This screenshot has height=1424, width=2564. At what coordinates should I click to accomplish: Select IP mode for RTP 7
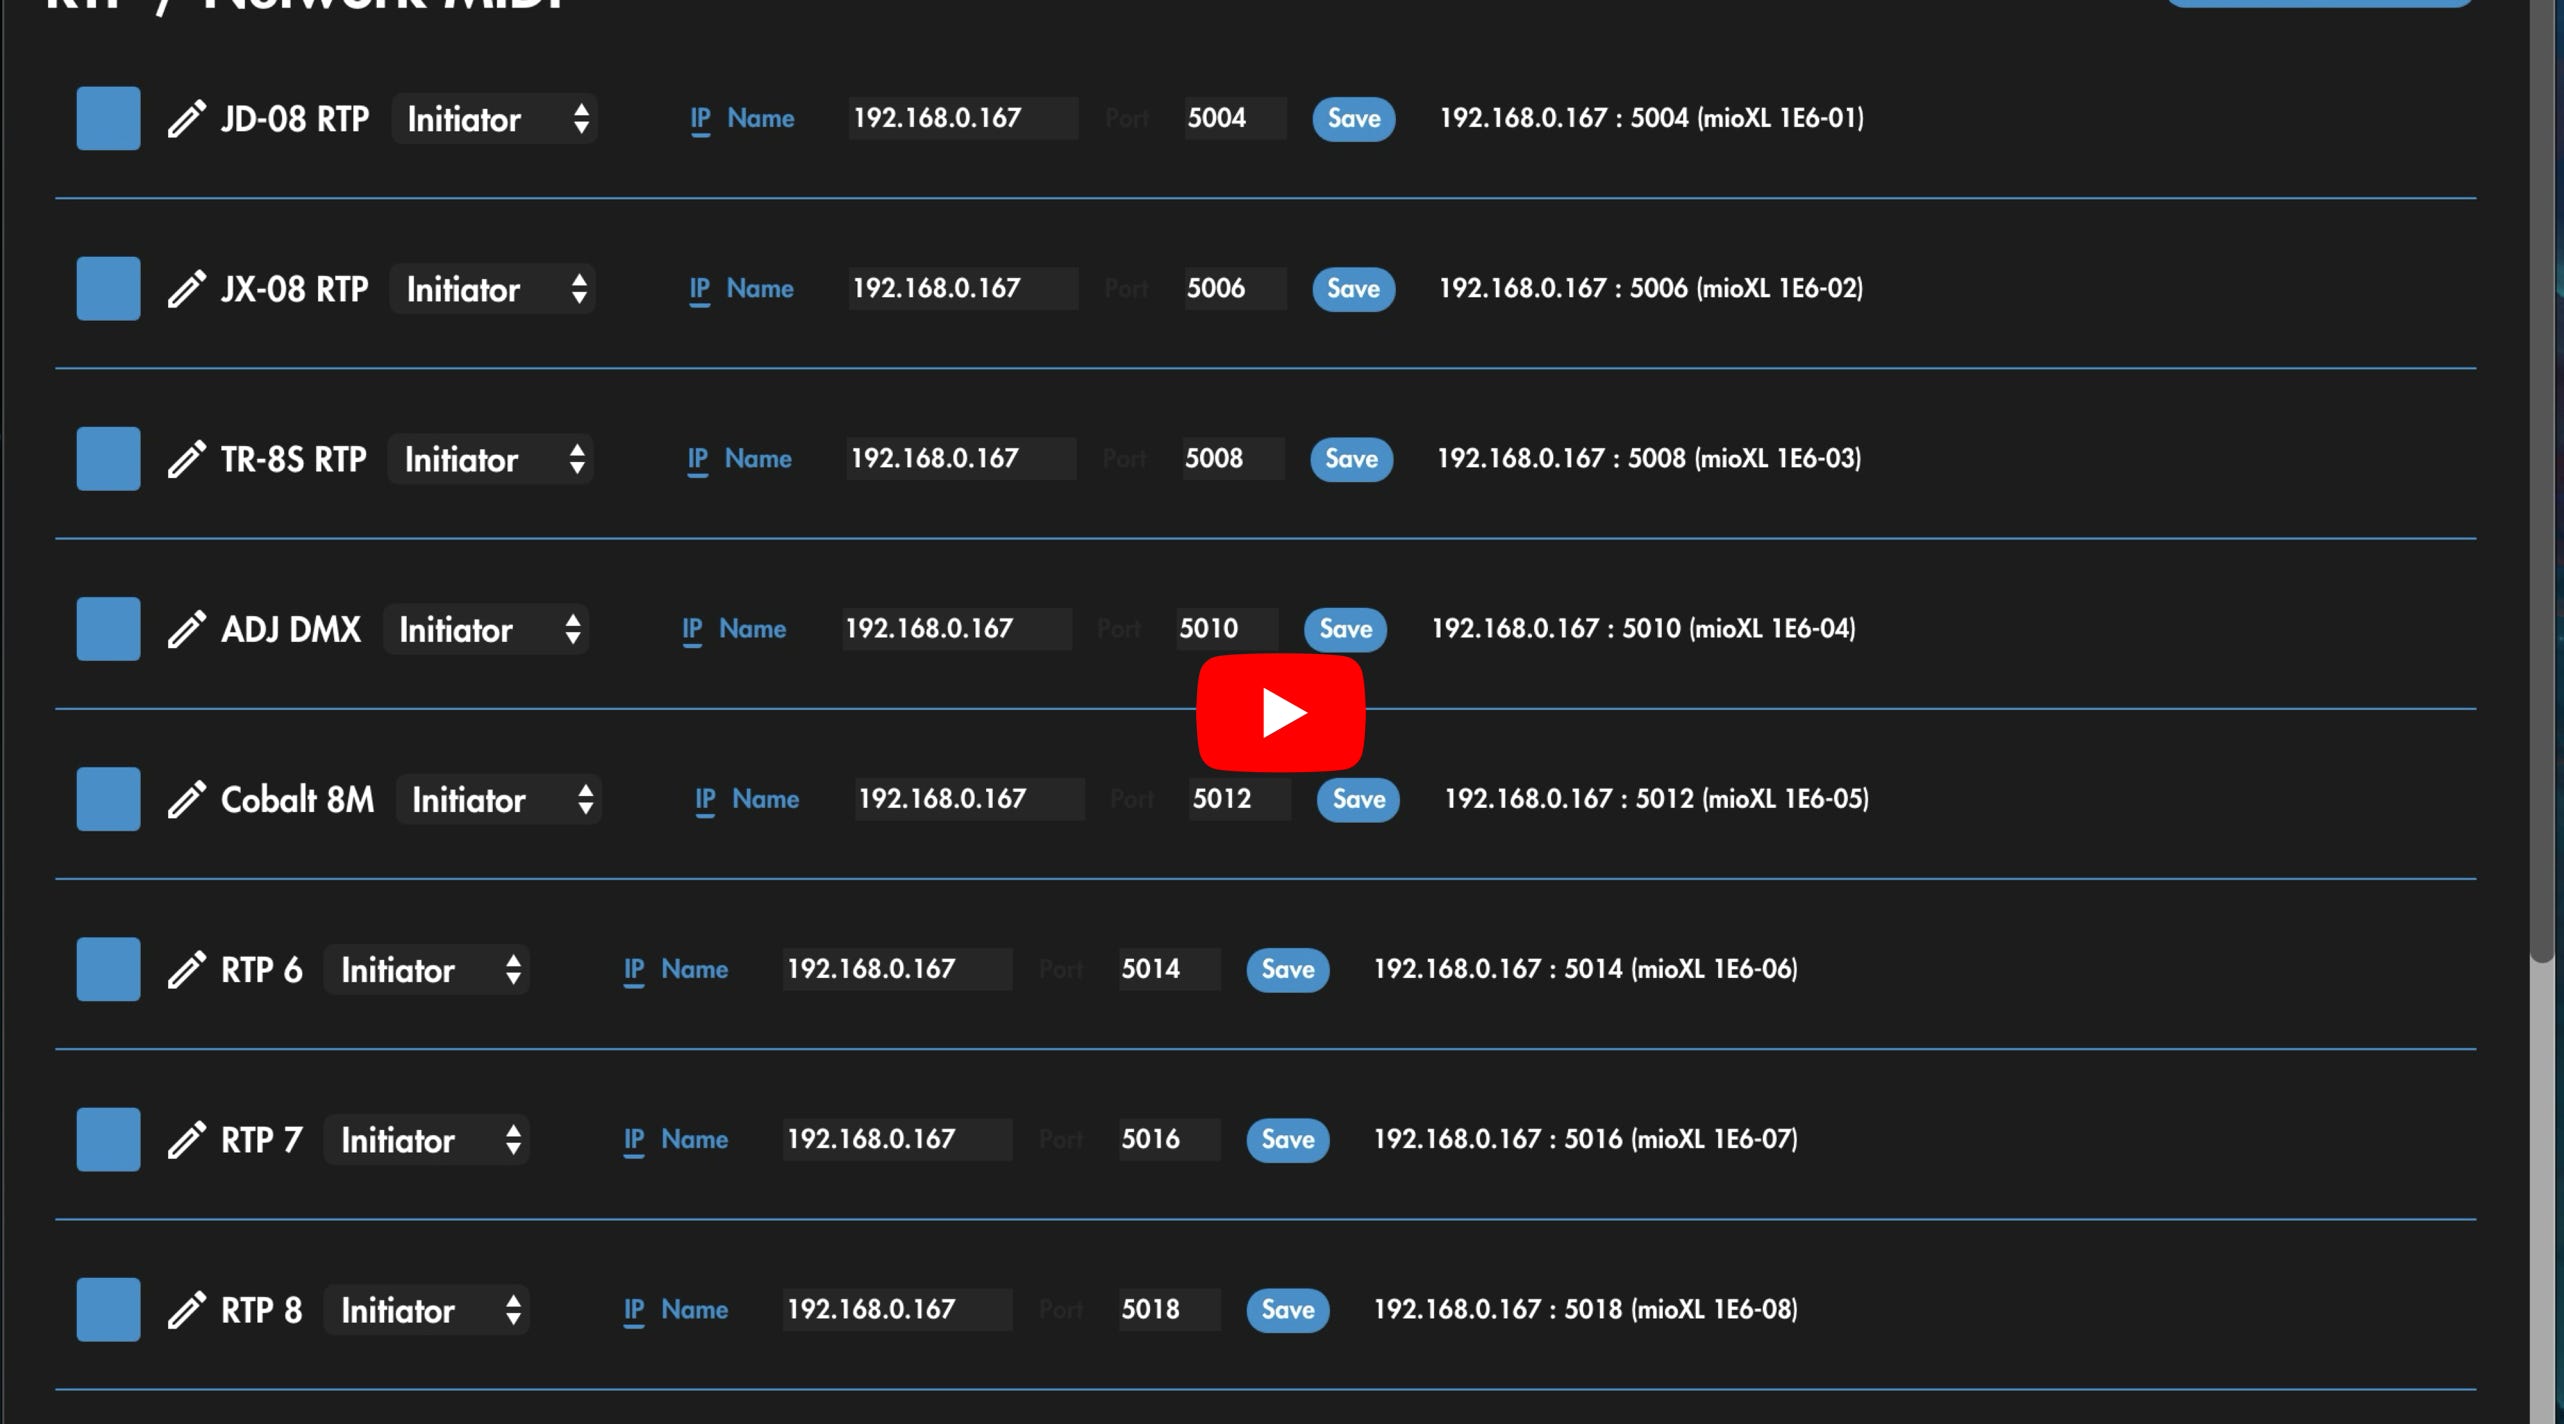(x=633, y=1139)
